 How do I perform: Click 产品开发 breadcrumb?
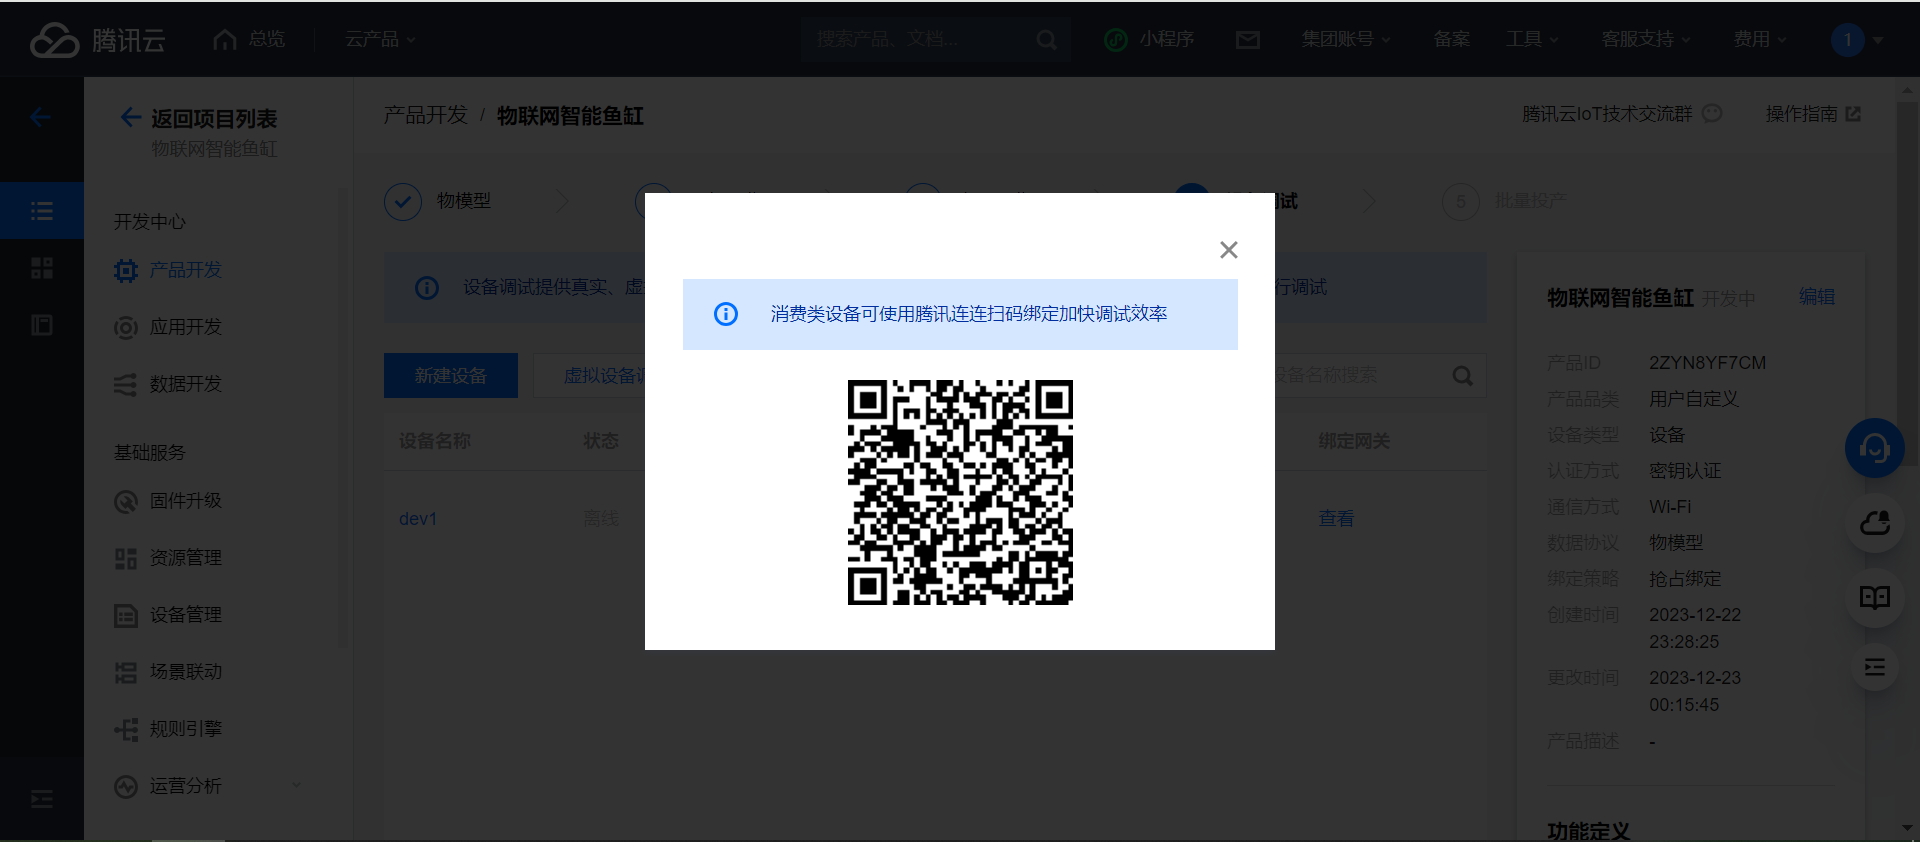(426, 116)
